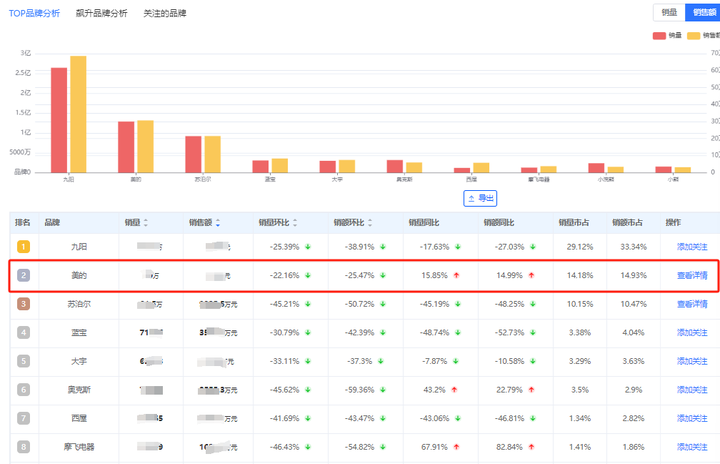Click rank 2 badge for 美的
Viewport: 720px width, 464px height.
tap(23, 275)
